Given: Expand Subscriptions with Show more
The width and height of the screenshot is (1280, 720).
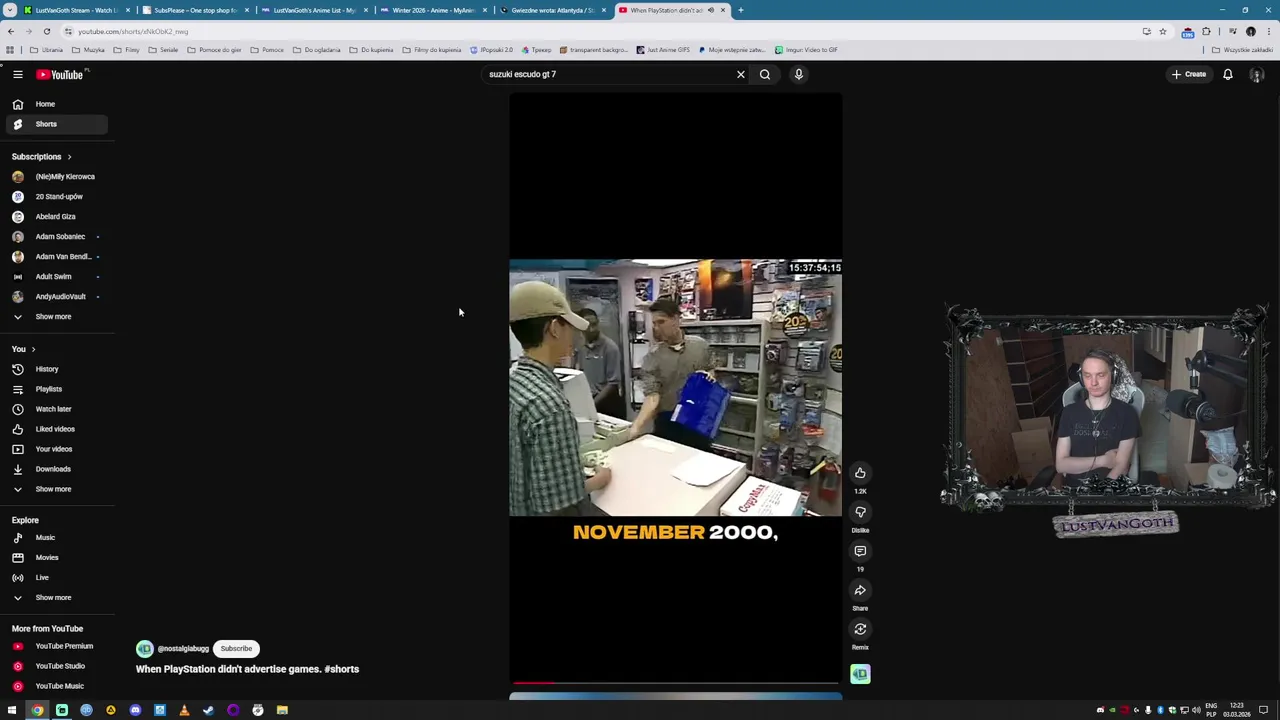Looking at the screenshot, I should (53, 317).
